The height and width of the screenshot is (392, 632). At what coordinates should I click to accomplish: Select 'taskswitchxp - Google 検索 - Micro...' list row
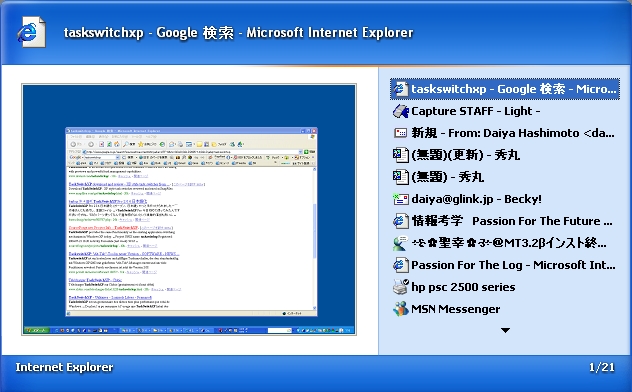pyautogui.click(x=505, y=89)
